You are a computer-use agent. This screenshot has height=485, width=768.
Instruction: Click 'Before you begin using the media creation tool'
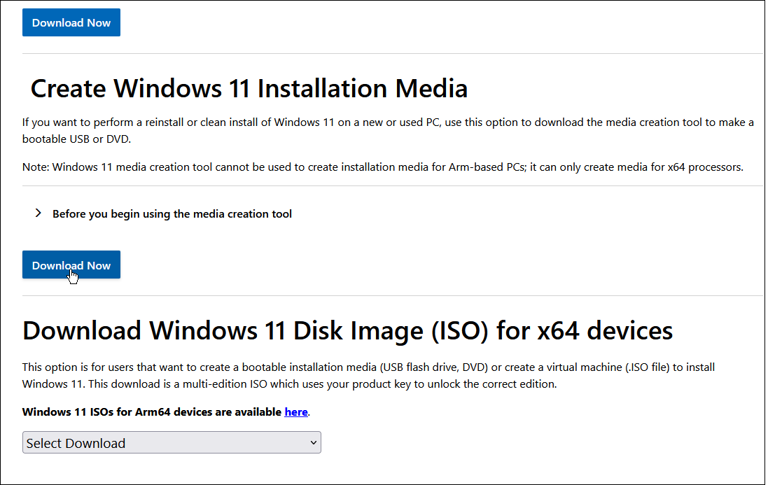[x=172, y=214]
